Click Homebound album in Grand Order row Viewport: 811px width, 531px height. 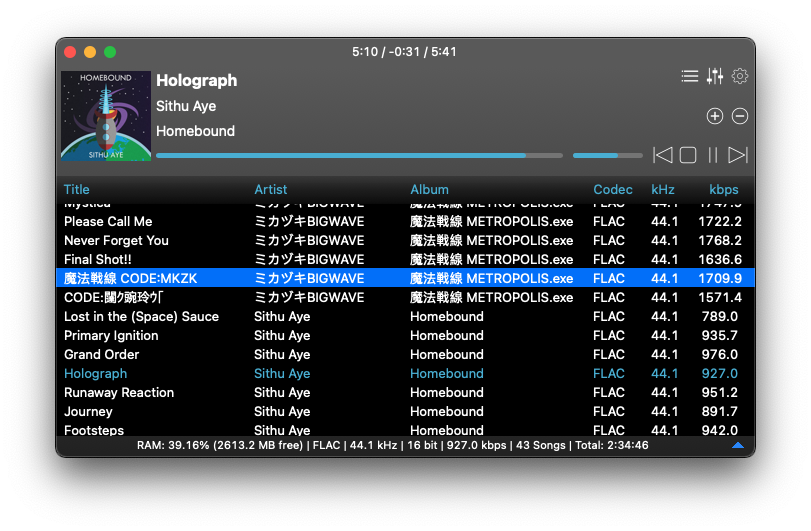447,354
